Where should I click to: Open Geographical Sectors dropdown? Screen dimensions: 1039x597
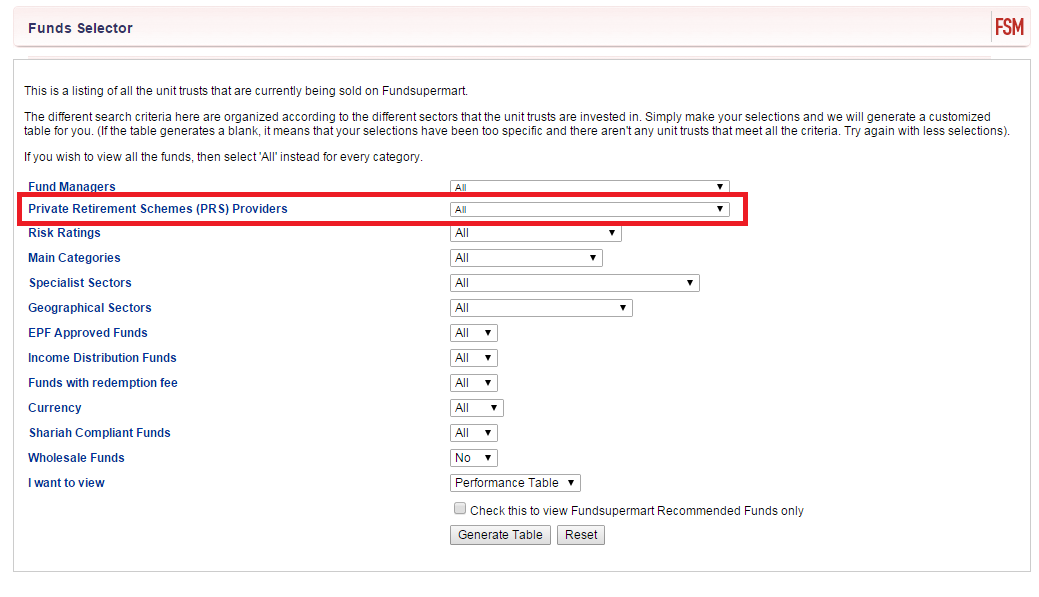pos(541,308)
